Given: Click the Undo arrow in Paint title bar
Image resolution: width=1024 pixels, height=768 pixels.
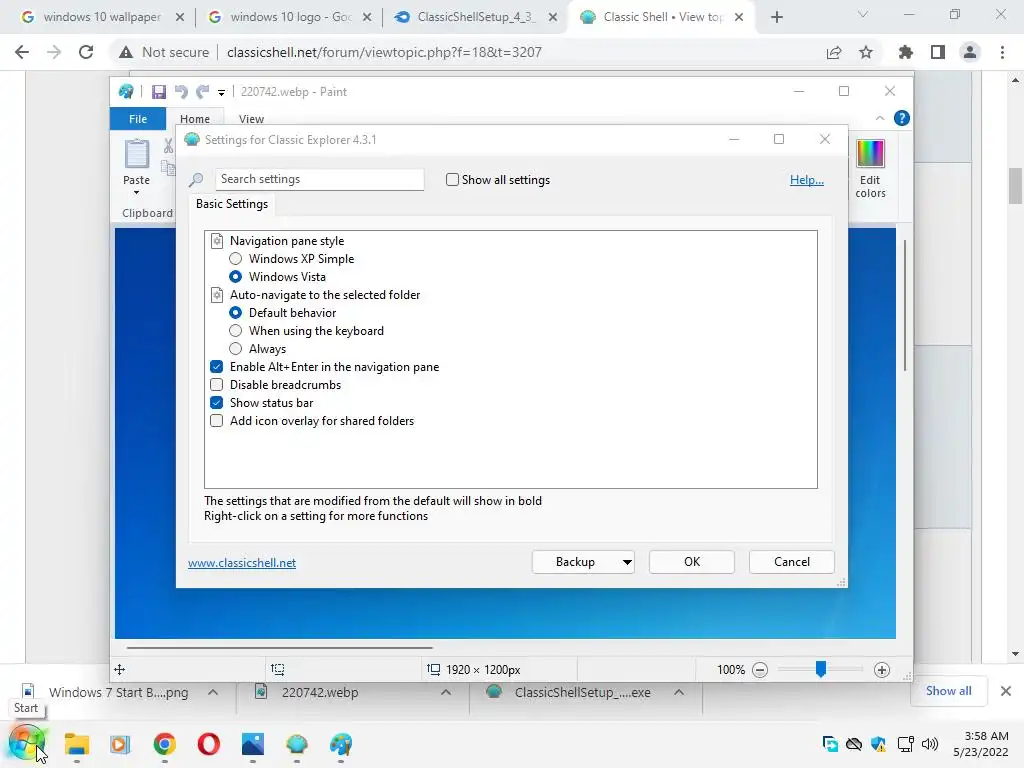Looking at the screenshot, I should pos(181,92).
